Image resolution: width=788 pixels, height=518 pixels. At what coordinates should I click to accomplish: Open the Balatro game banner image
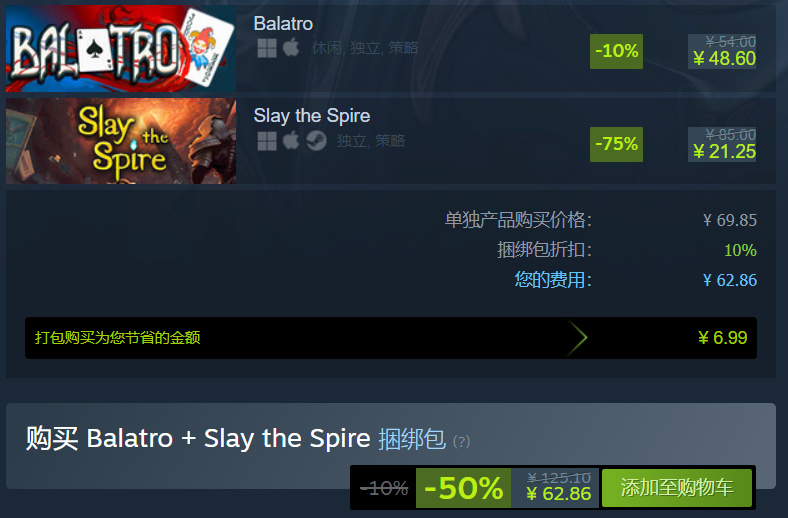click(x=121, y=48)
